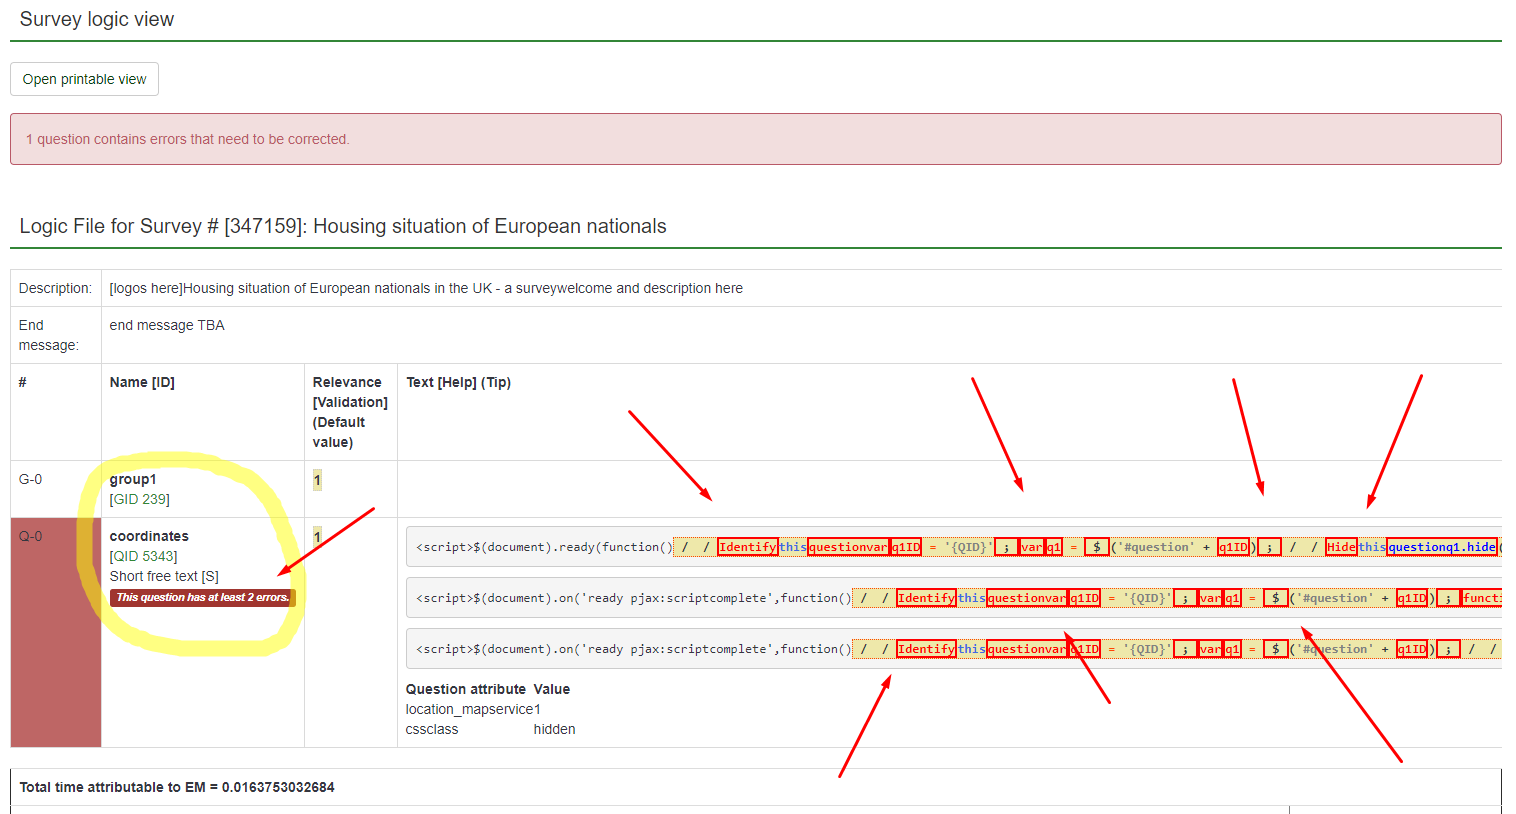Open the QID 5343 question link

click(143, 556)
